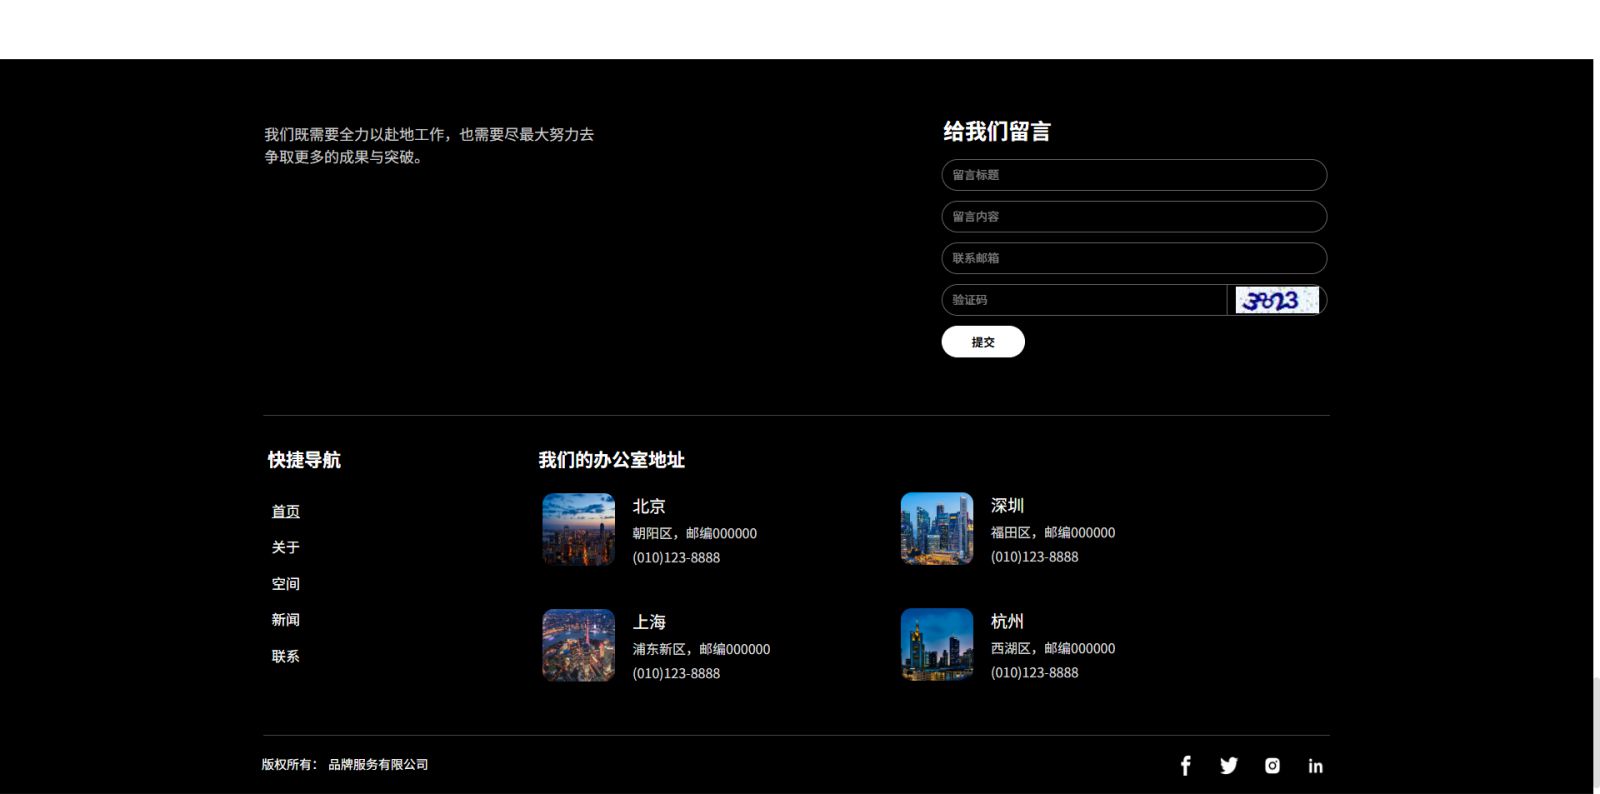1600x794 pixels.
Task: Open the Facebook social icon
Action: click(1185, 766)
